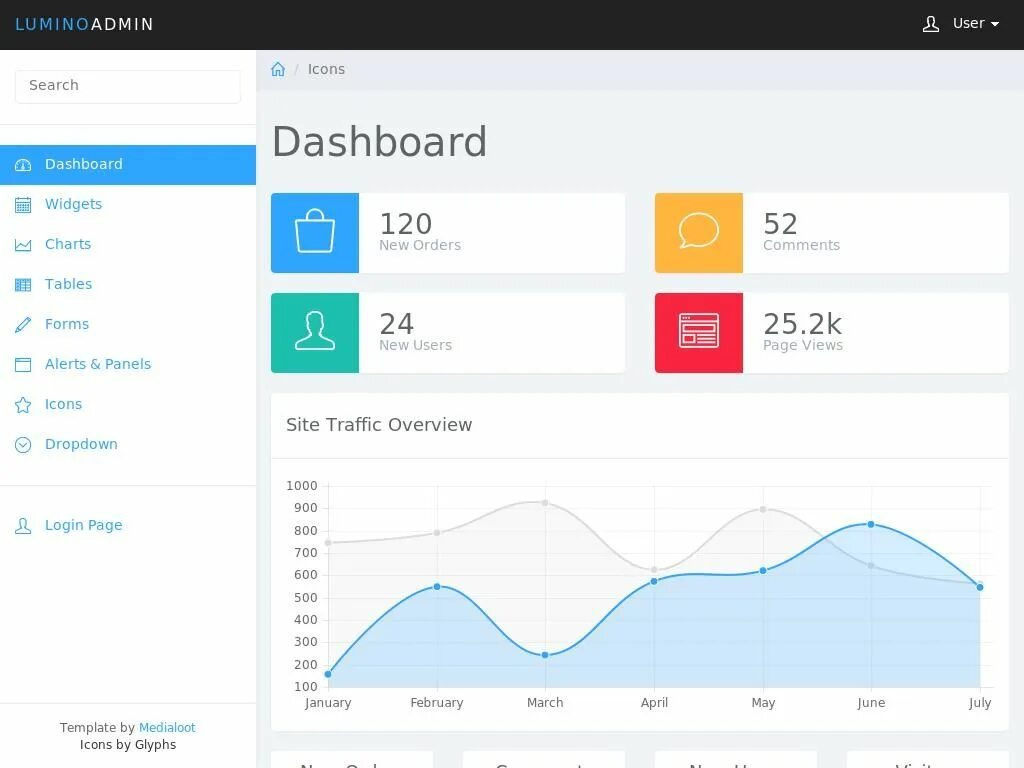Open Dashboard in the sidebar menu

click(128, 165)
